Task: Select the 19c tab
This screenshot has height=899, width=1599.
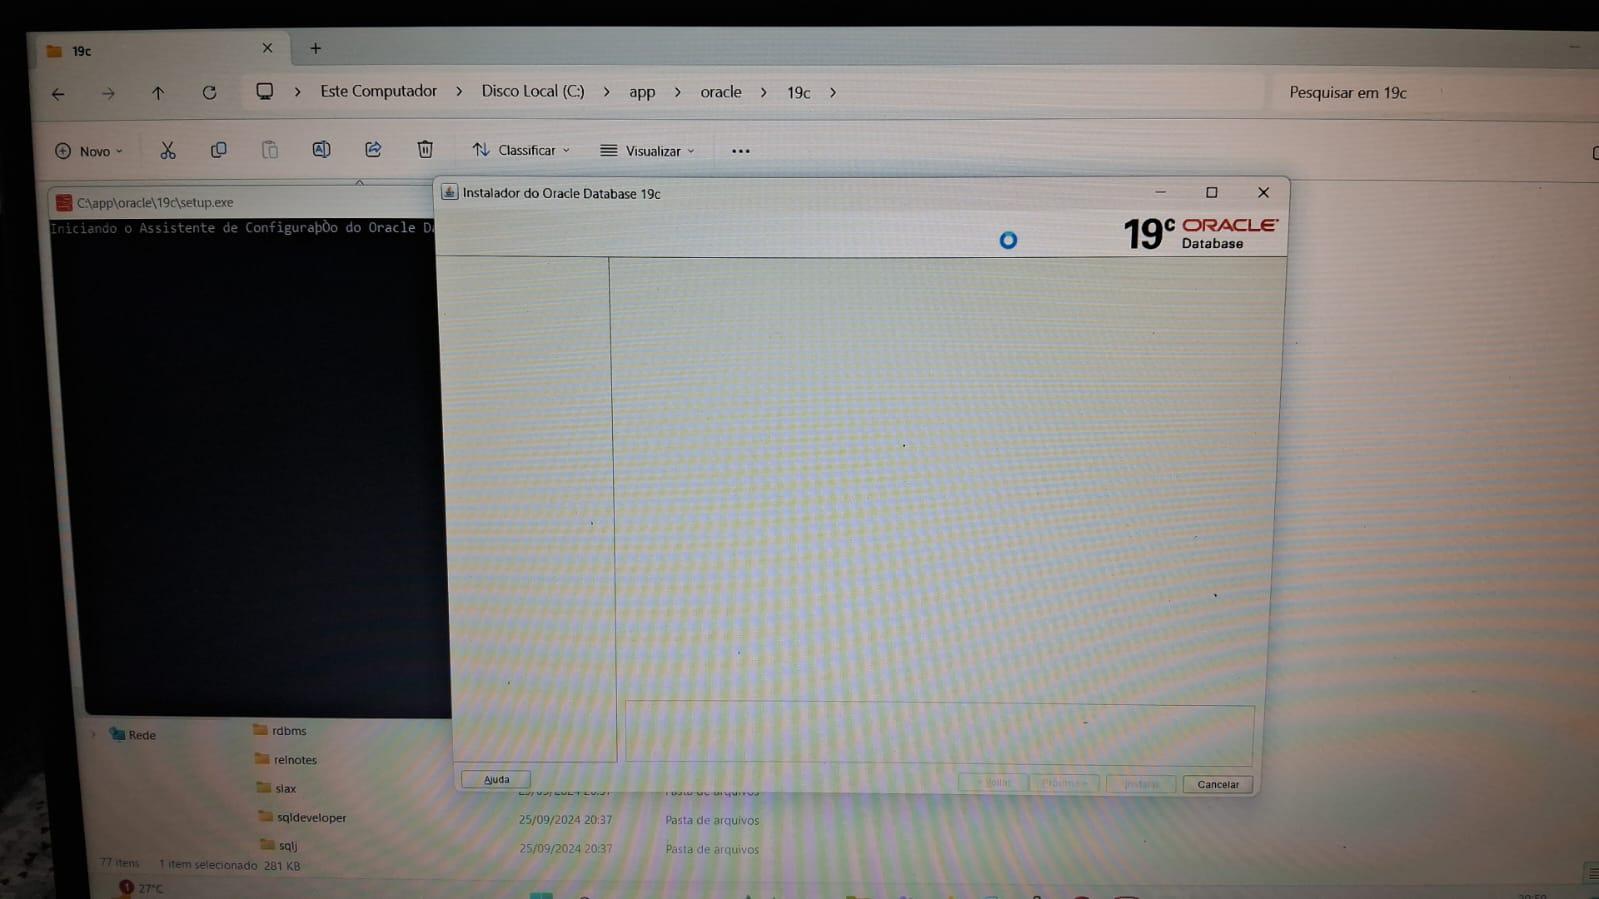Action: tap(160, 50)
